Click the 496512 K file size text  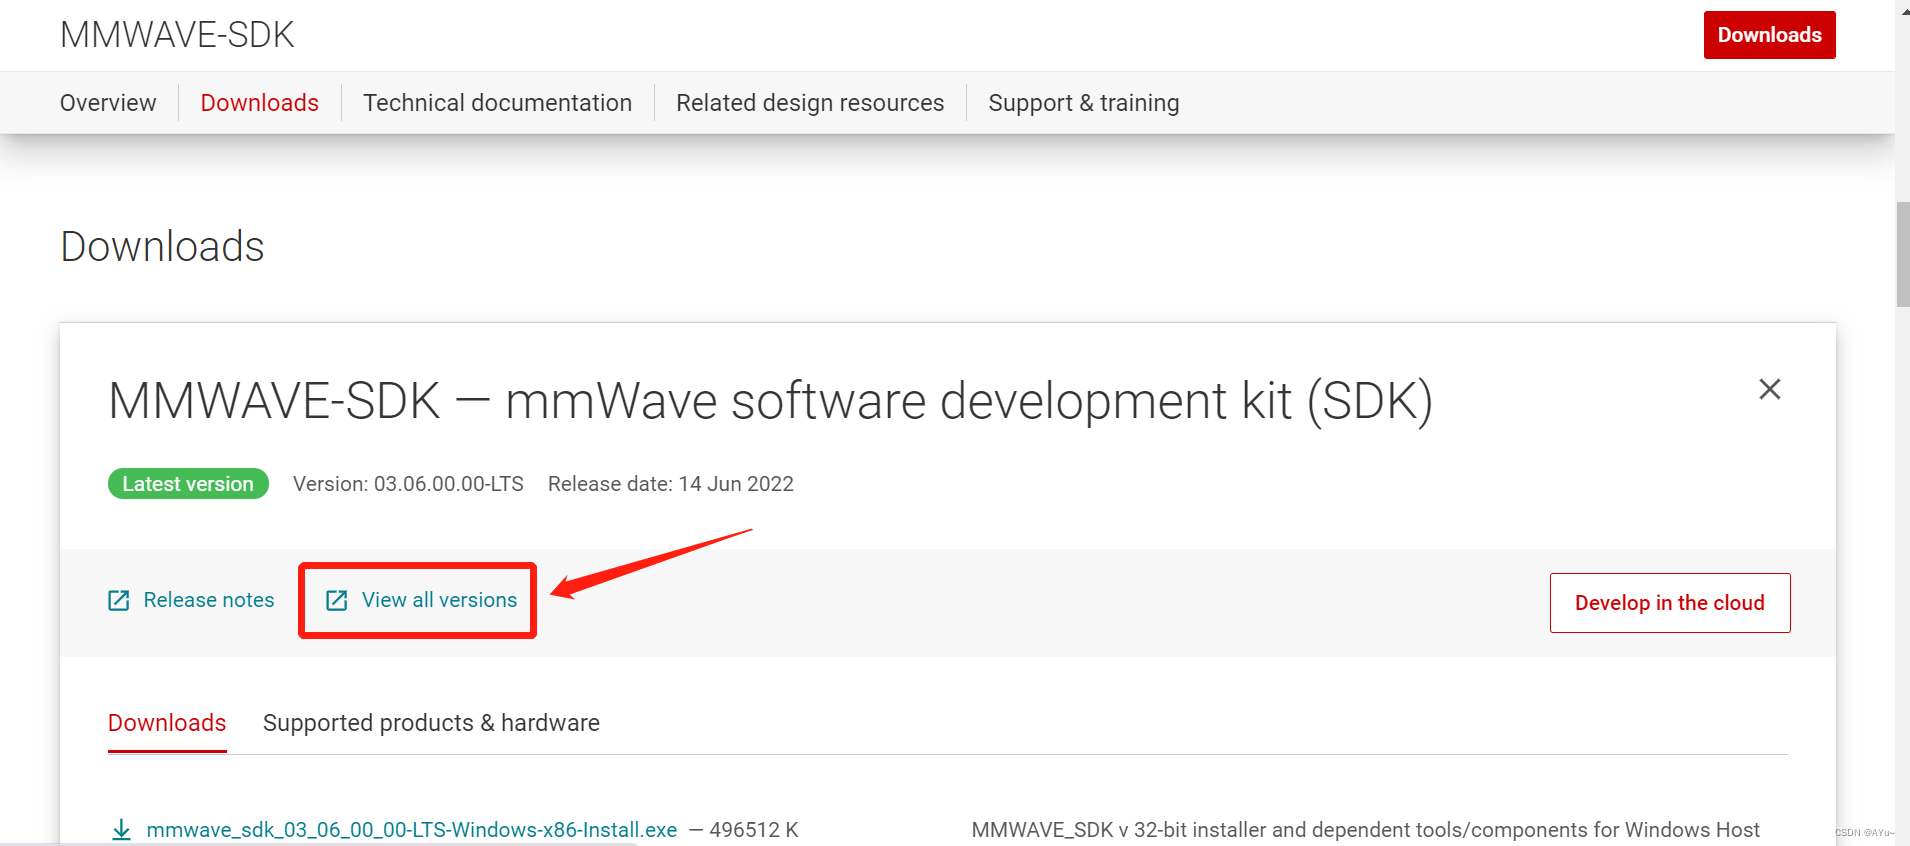754,830
